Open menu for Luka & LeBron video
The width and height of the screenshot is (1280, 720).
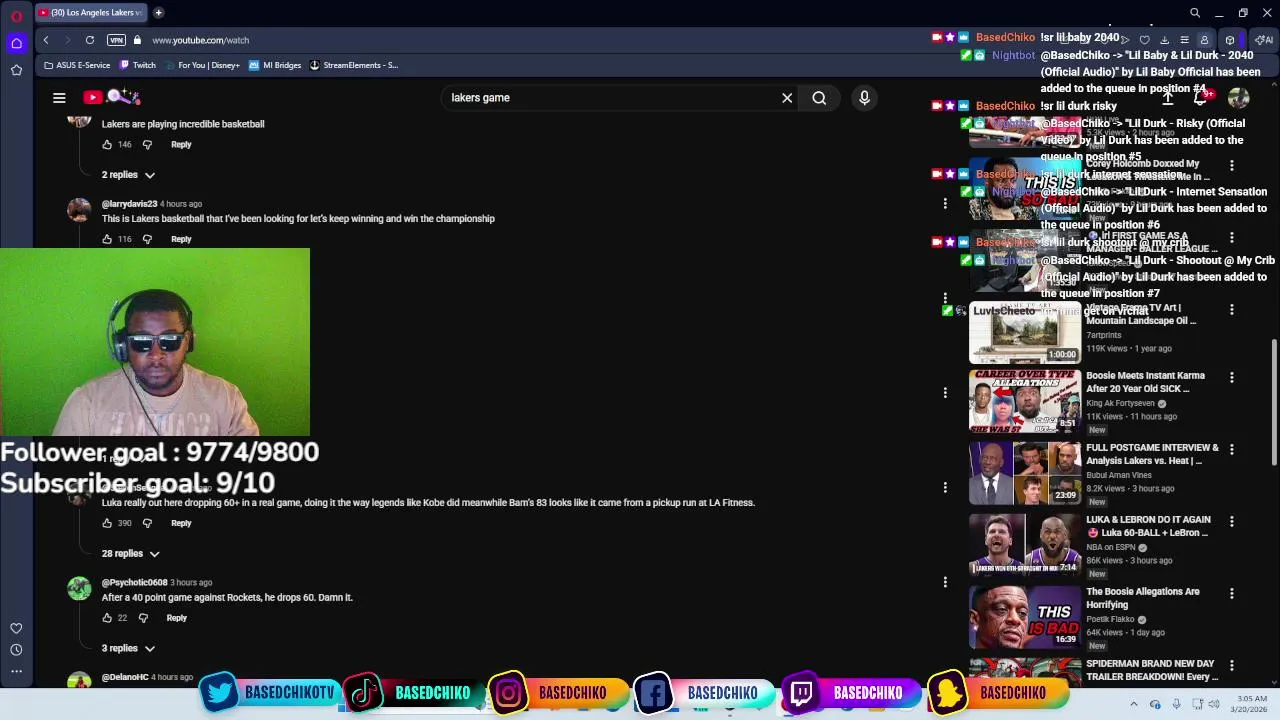coord(1232,521)
